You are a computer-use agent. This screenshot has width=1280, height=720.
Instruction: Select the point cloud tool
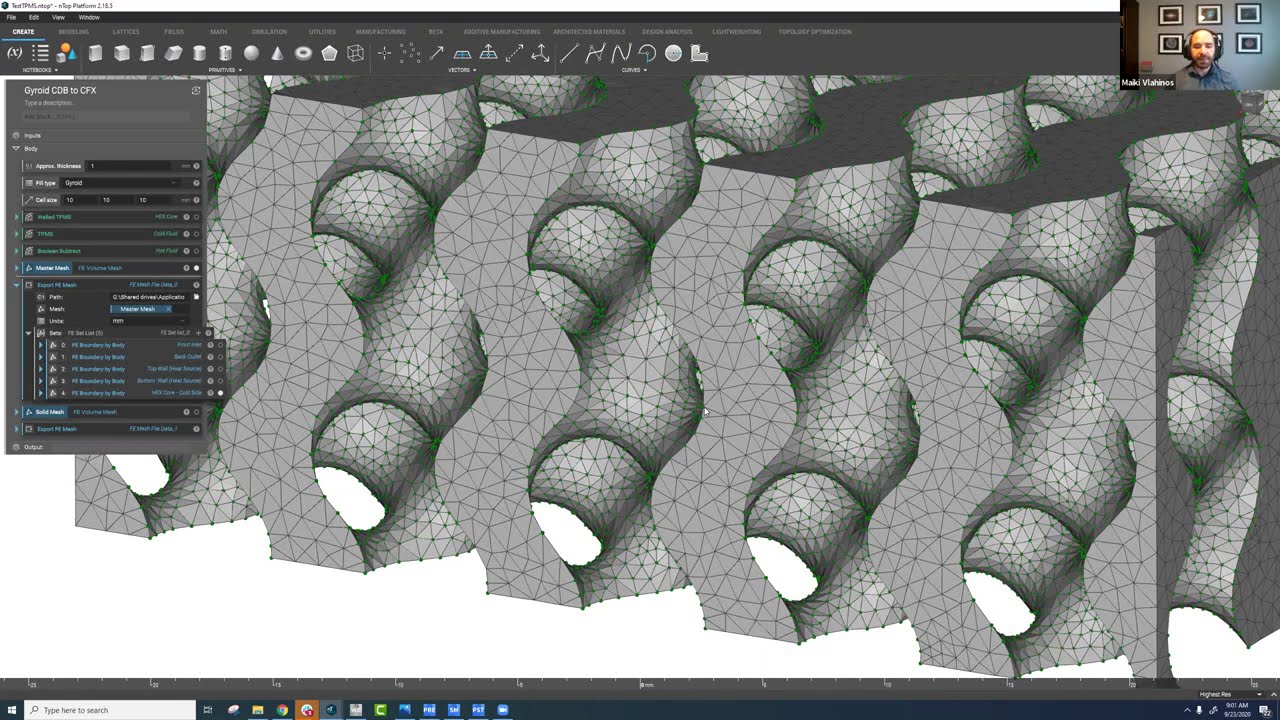click(410, 53)
